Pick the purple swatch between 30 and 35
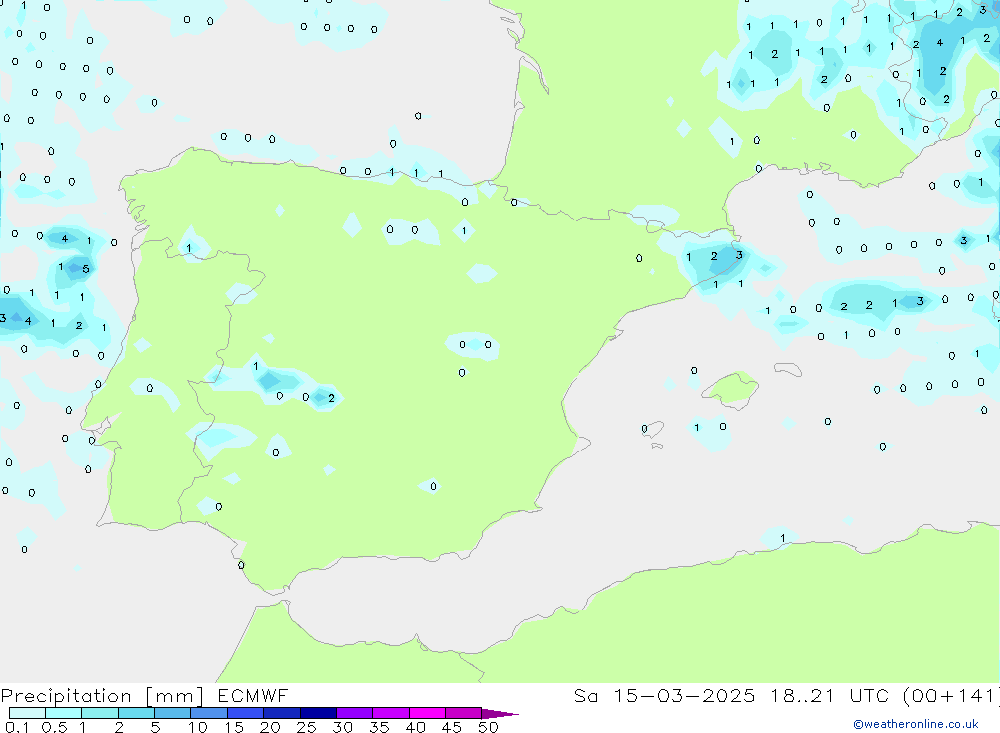 tap(354, 713)
